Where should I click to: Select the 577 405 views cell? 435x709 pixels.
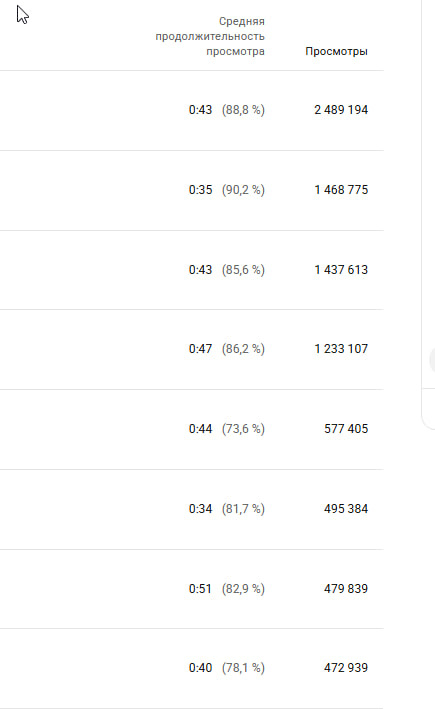tap(346, 429)
